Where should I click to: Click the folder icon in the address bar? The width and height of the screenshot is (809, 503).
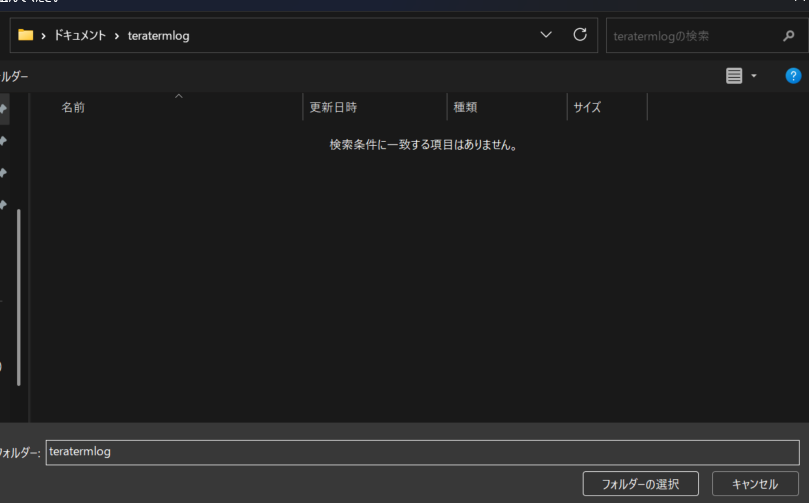(x=26, y=36)
